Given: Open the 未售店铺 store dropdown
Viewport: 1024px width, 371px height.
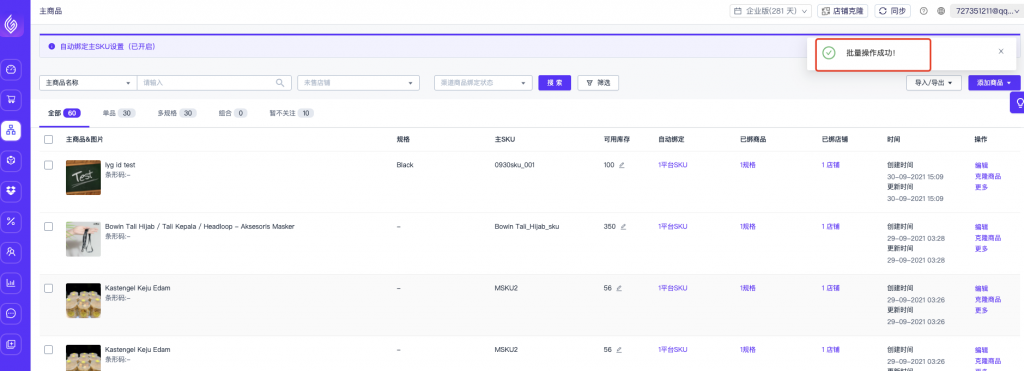Looking at the screenshot, I should 359,83.
